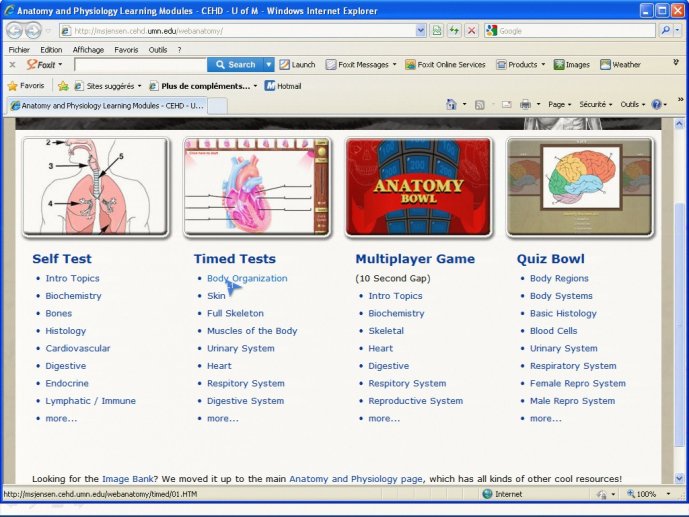Screen dimensions: 689x517
Task: Click the Google search box
Action: coord(575,31)
